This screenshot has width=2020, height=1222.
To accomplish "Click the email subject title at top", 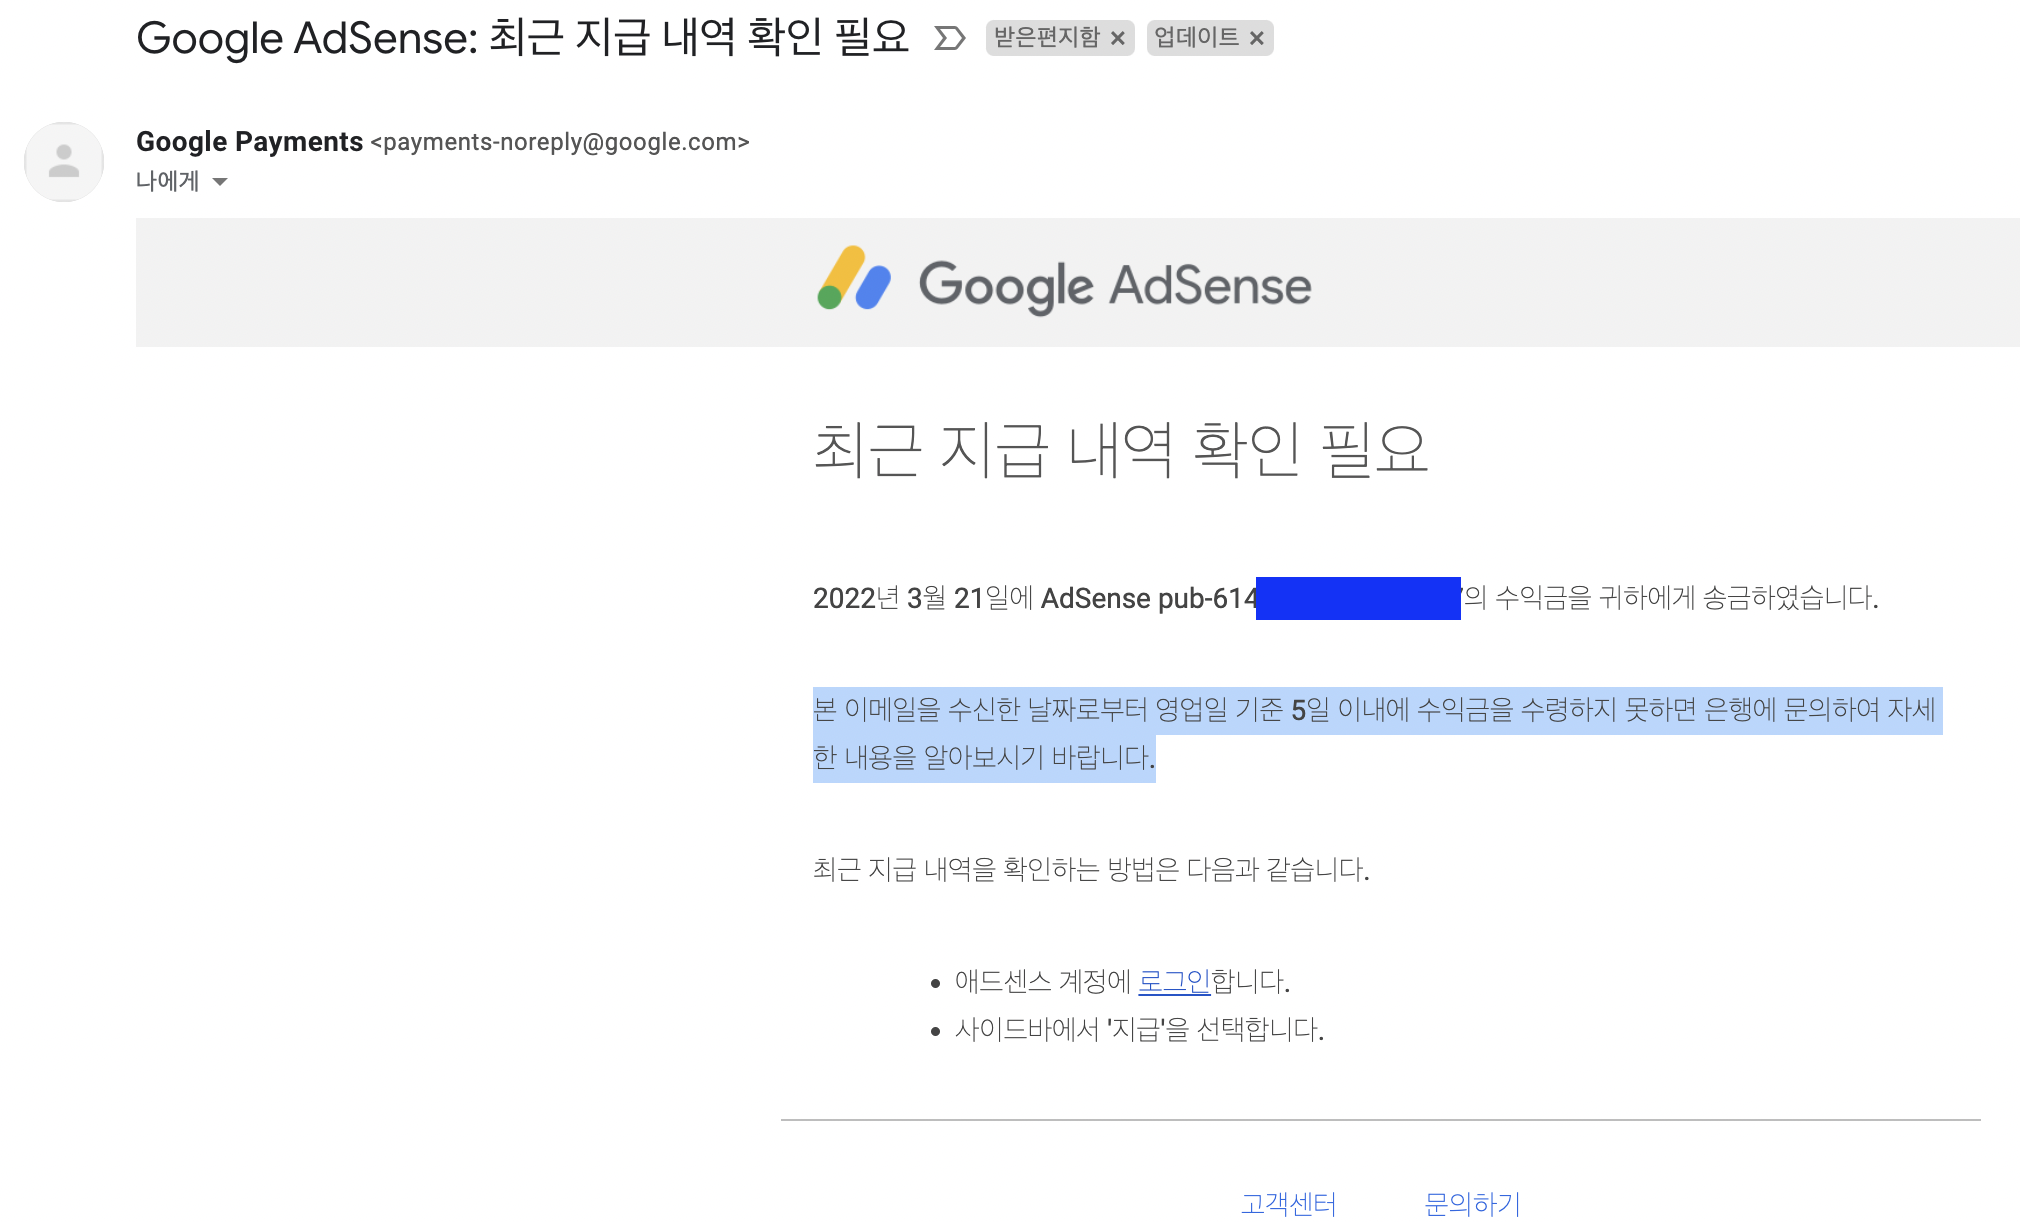I will point(522,38).
